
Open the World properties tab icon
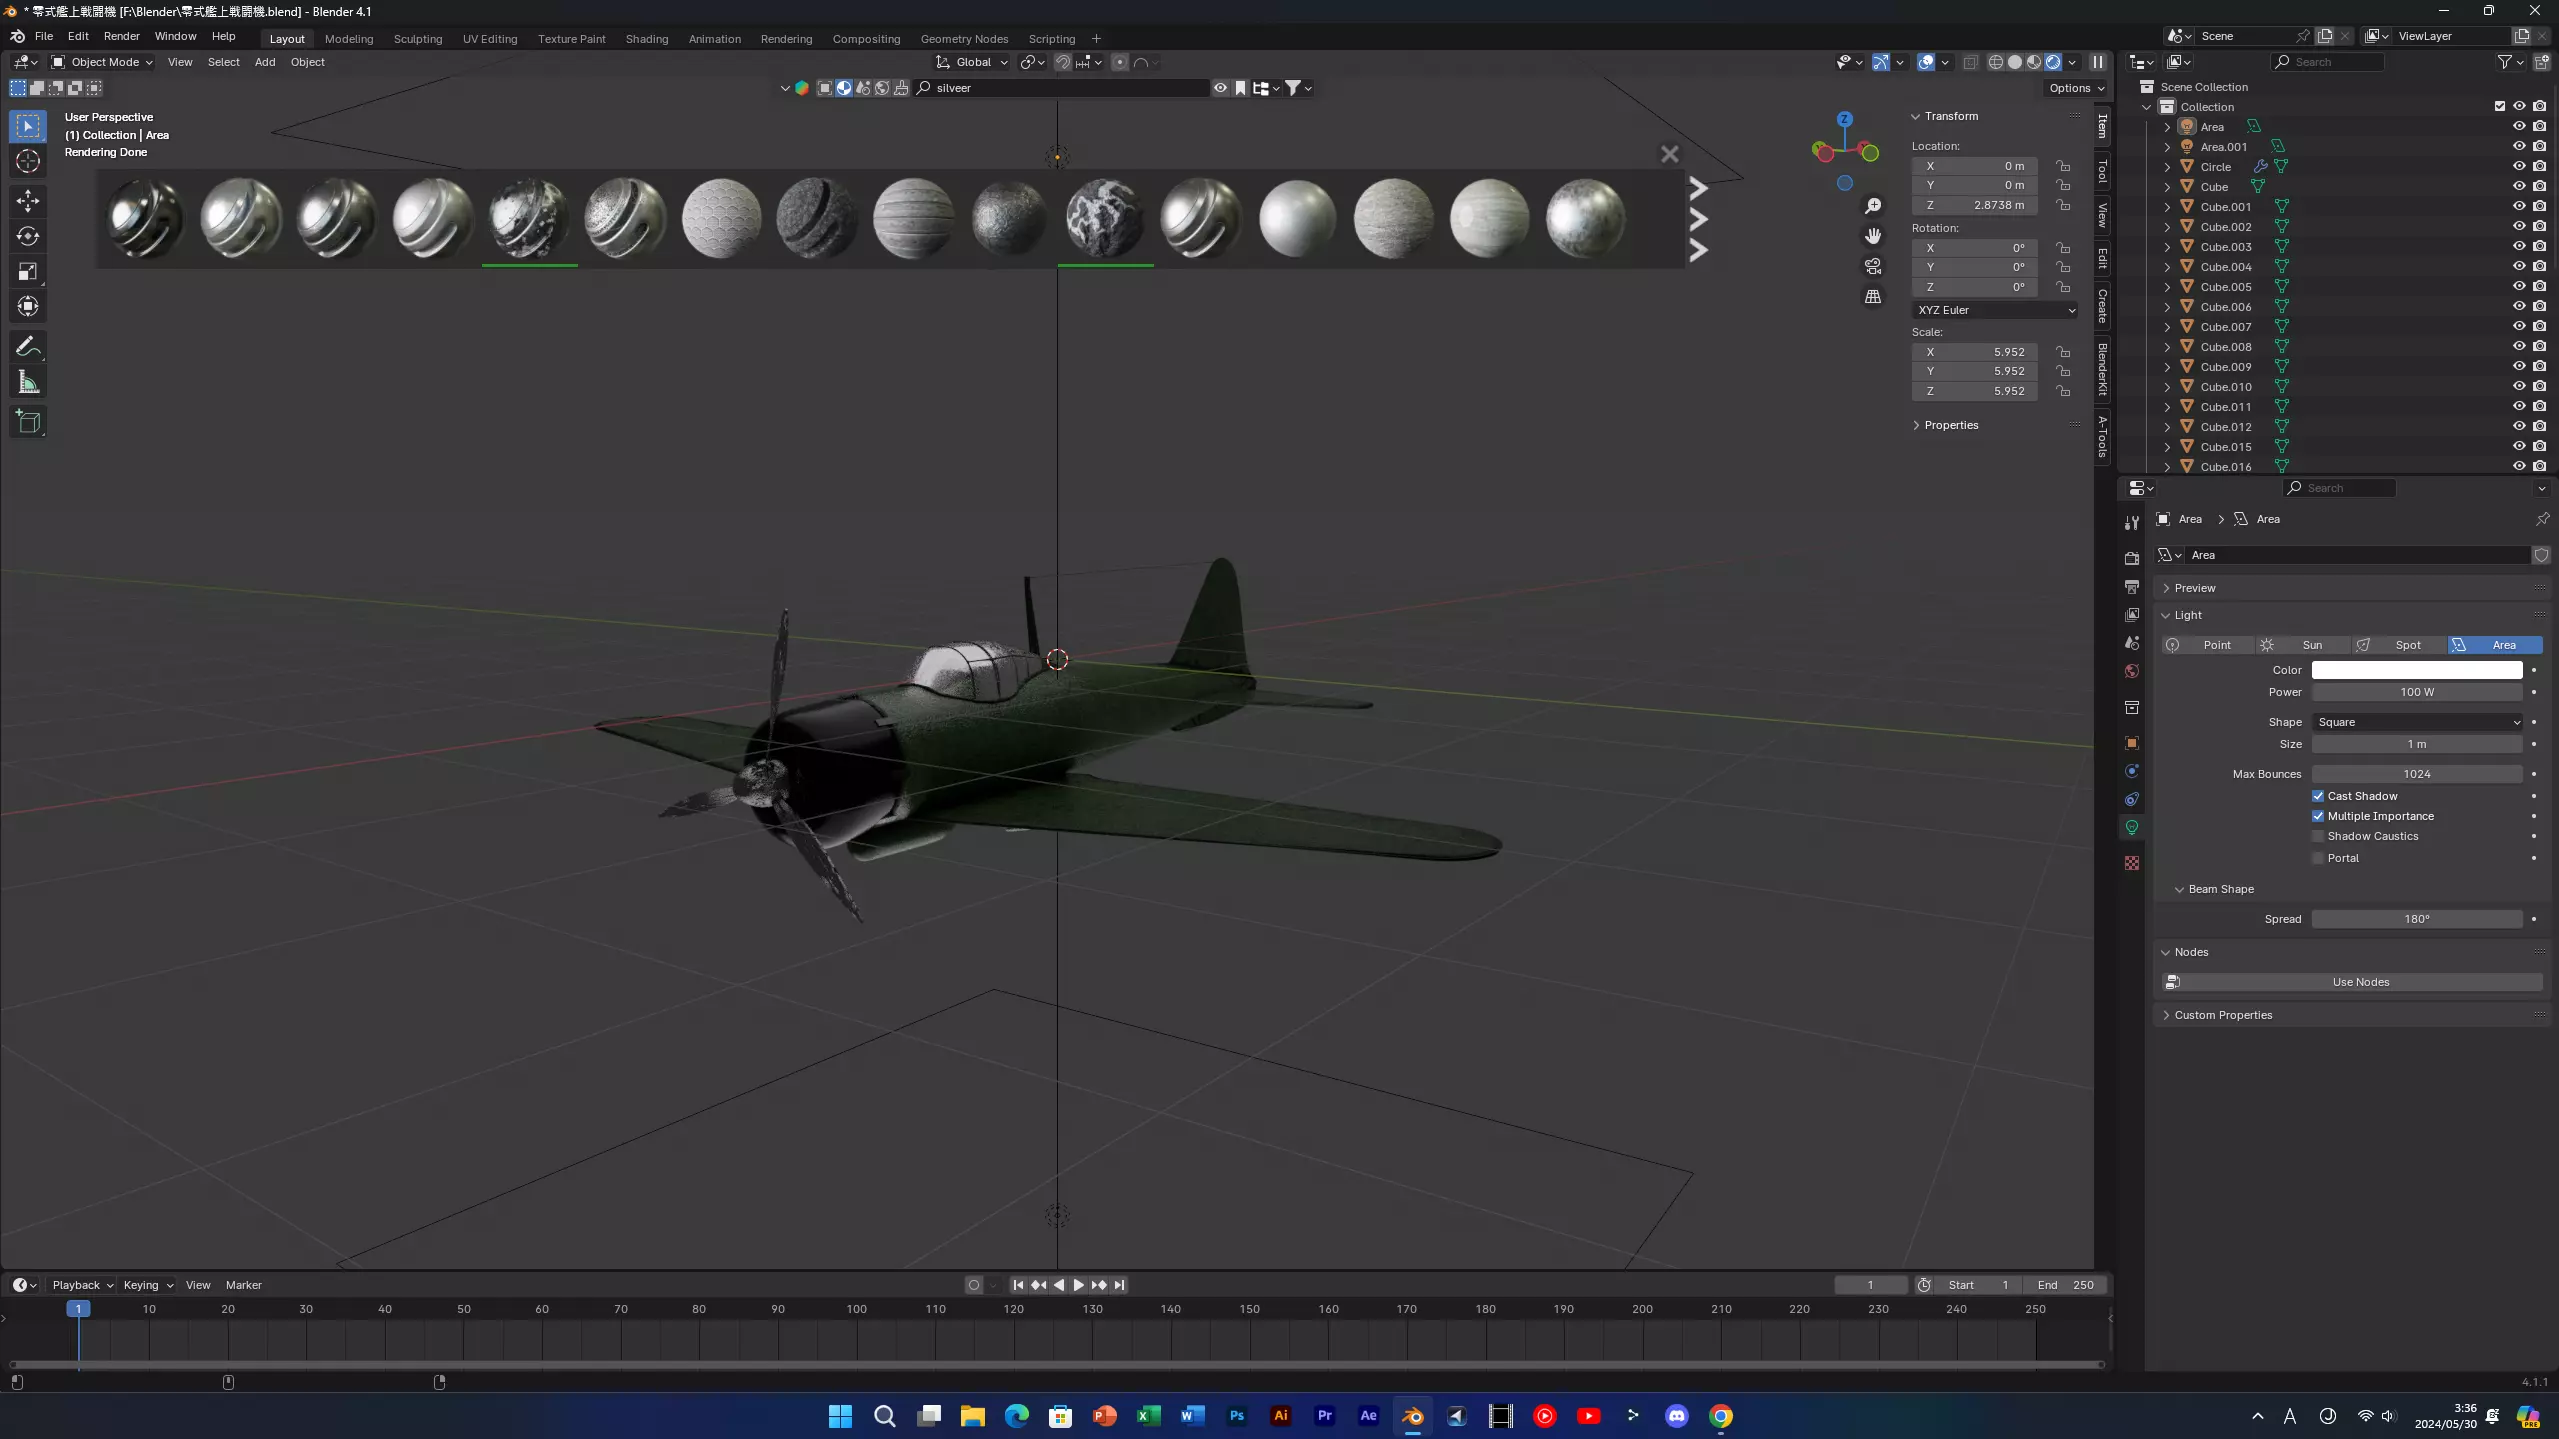click(2132, 671)
